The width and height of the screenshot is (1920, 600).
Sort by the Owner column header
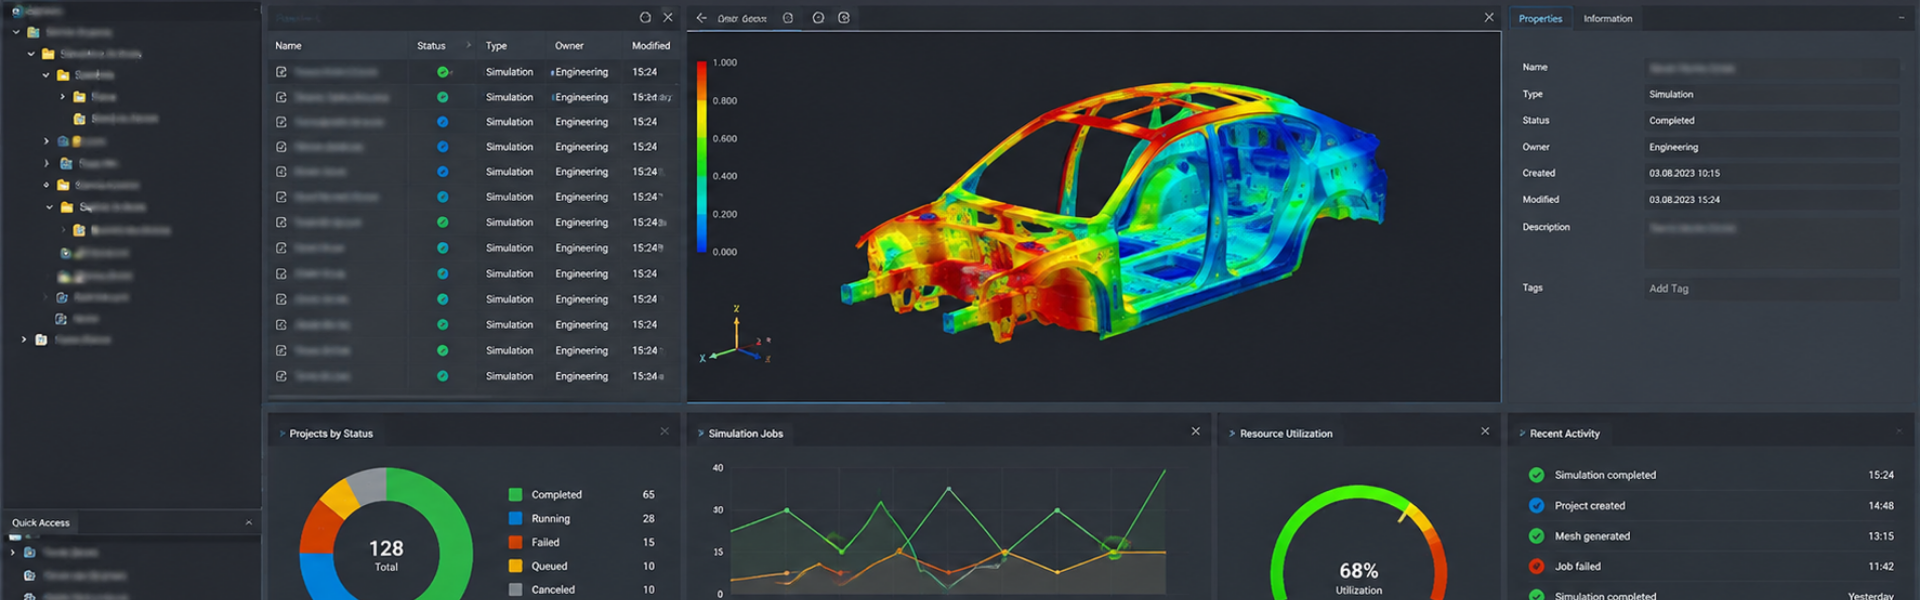[x=569, y=46]
